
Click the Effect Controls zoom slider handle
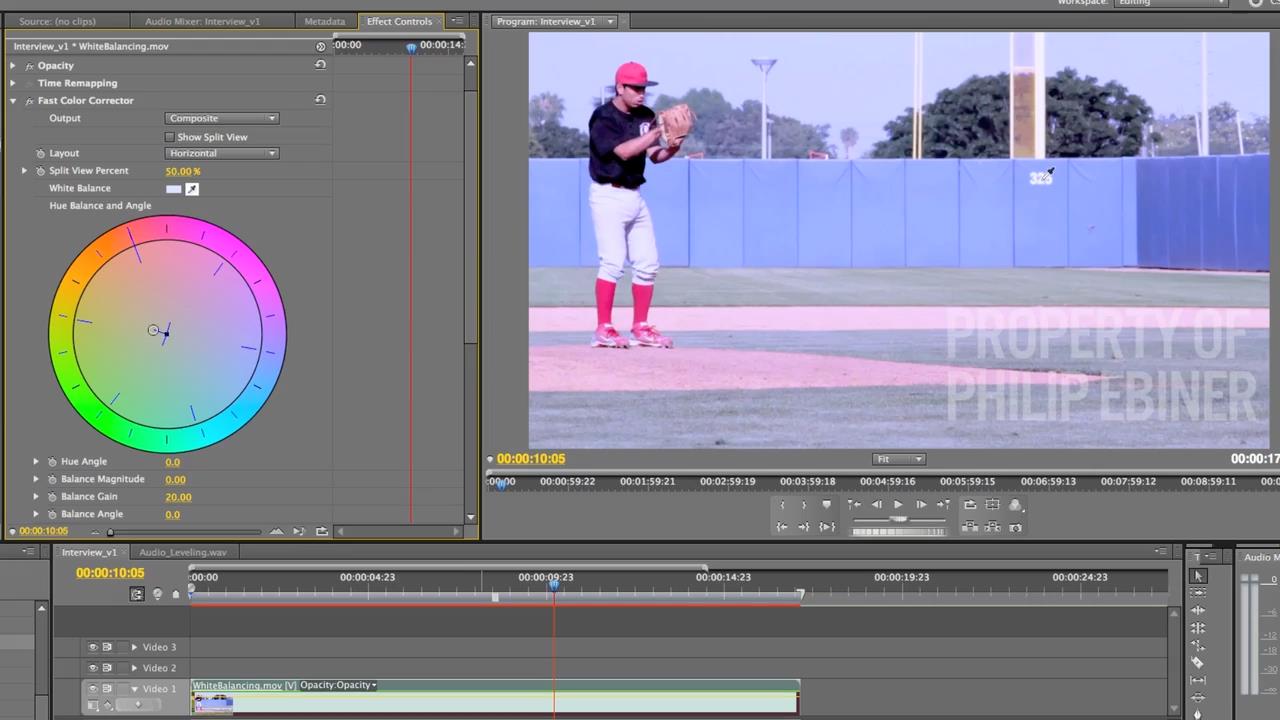coord(110,532)
